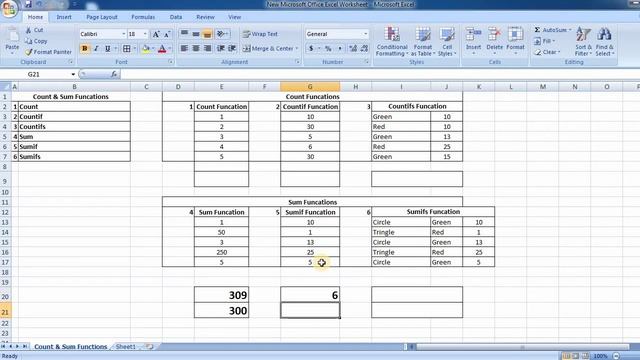Apply accounting dollar format

coord(311,48)
